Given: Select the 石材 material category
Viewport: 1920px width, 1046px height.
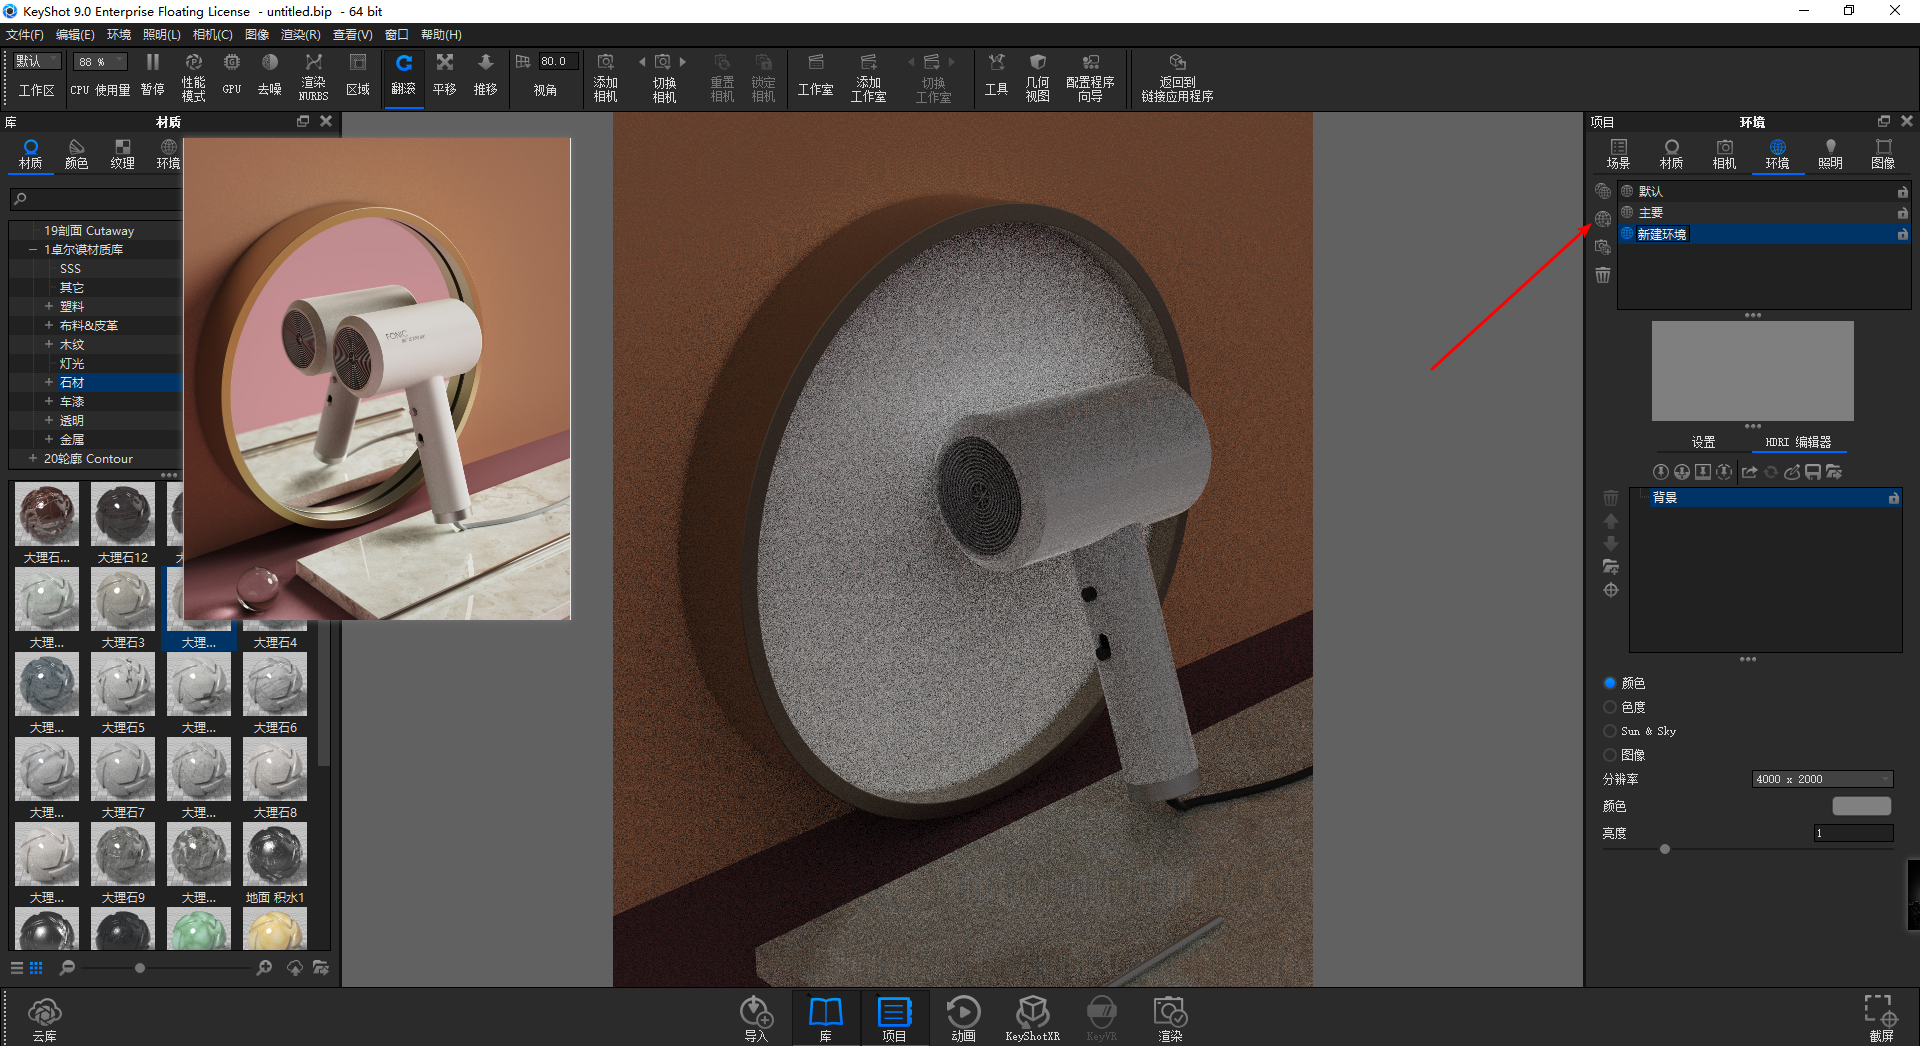Looking at the screenshot, I should 97,383.
